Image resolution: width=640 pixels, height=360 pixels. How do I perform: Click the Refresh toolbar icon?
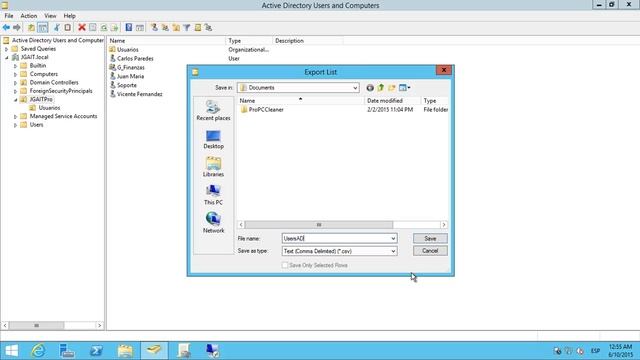click(x=104, y=27)
